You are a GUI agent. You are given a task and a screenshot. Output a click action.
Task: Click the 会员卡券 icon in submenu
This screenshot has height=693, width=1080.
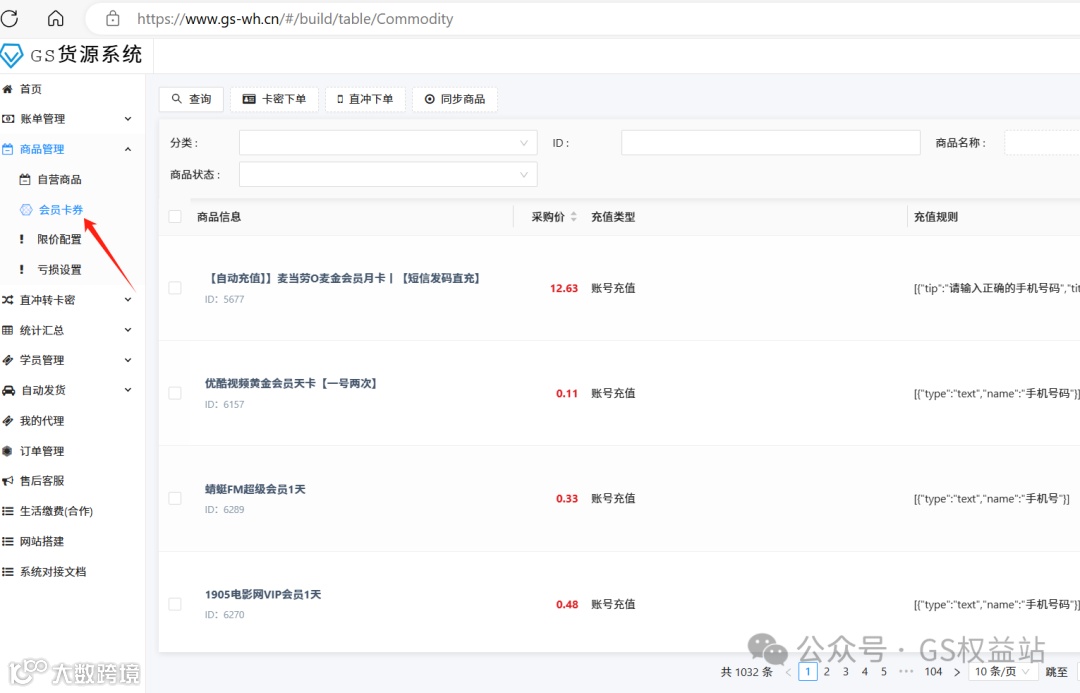25,209
